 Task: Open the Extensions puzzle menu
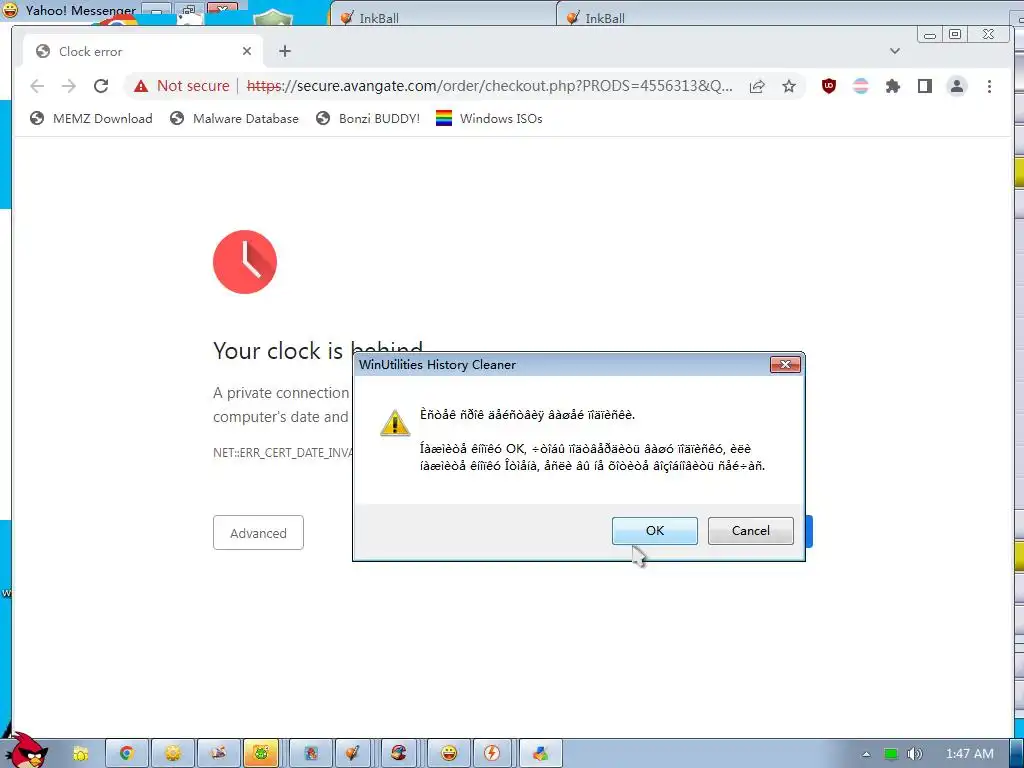tap(893, 86)
